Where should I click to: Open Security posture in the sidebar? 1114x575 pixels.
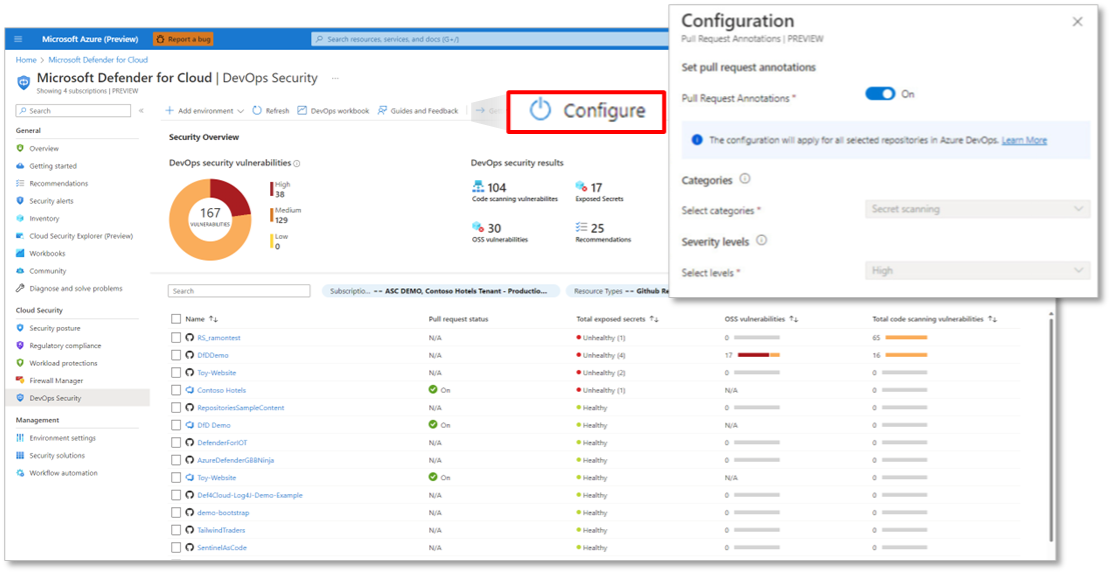pyautogui.click(x=55, y=328)
